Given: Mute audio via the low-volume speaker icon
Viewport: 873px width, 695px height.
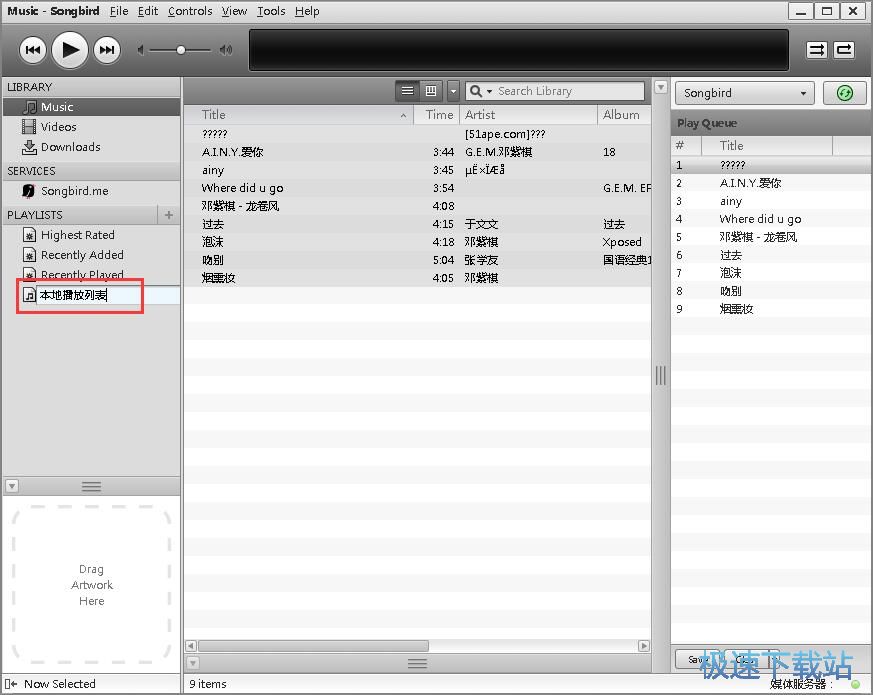Looking at the screenshot, I should 141,50.
